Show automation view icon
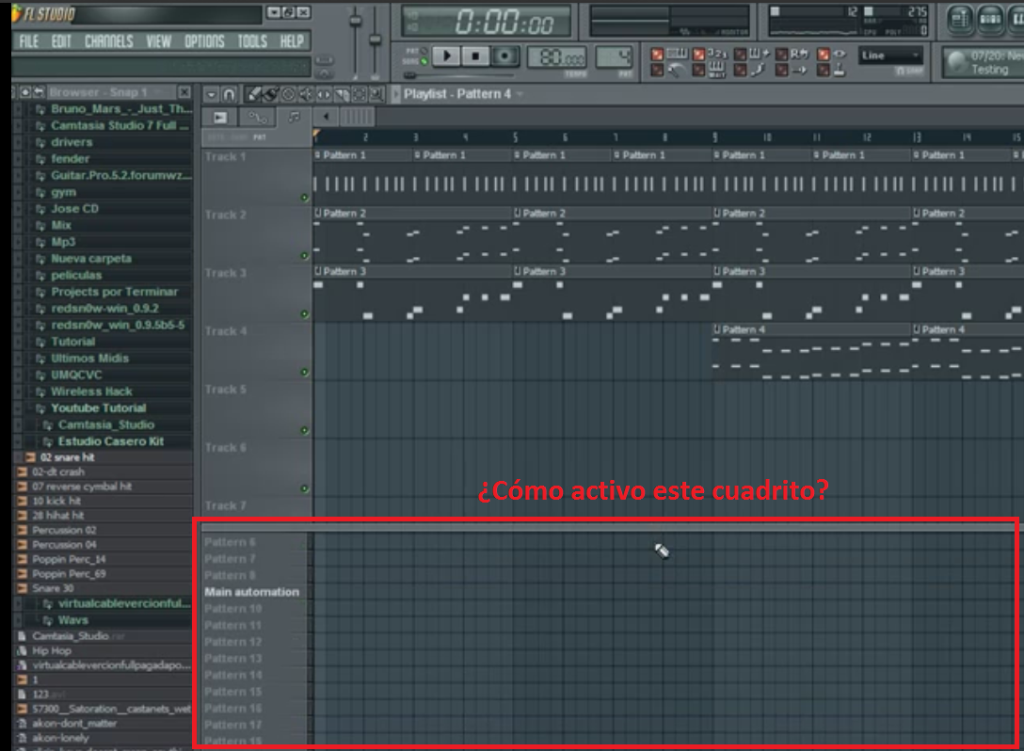 [x=257, y=117]
